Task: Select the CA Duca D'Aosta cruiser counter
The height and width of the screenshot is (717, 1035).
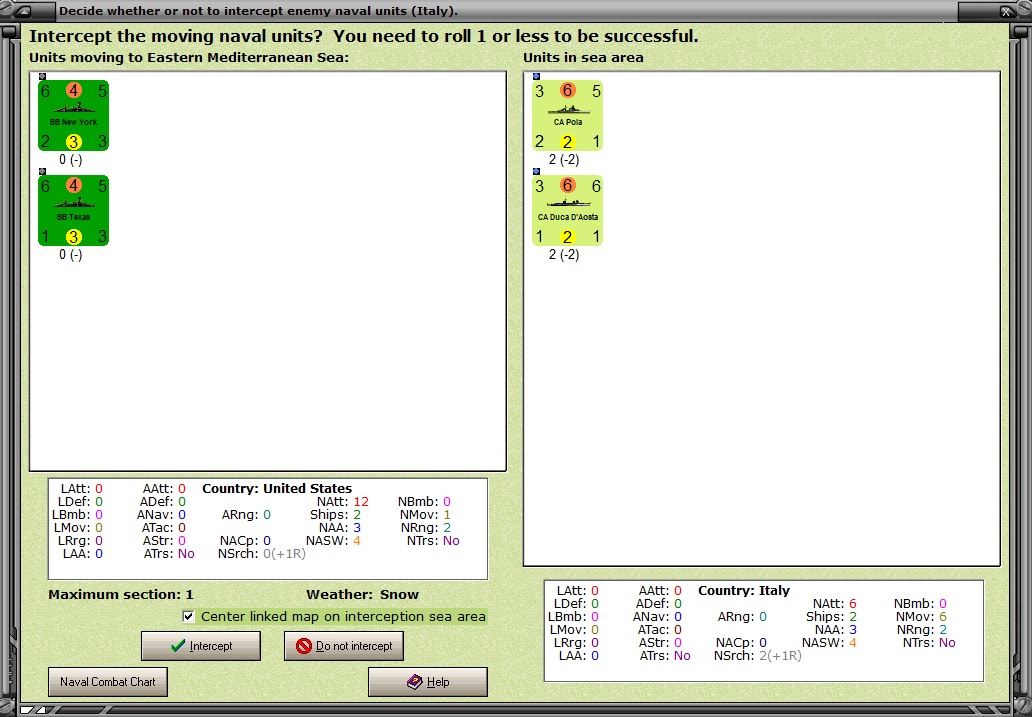Action: point(568,211)
